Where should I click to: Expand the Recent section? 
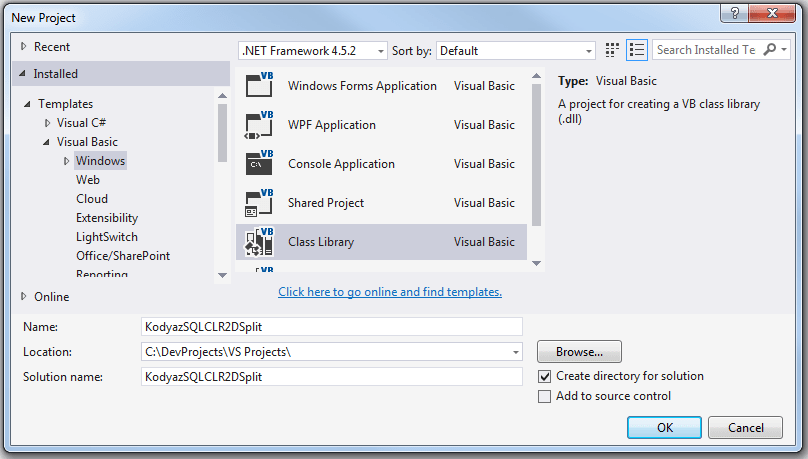click(x=23, y=46)
